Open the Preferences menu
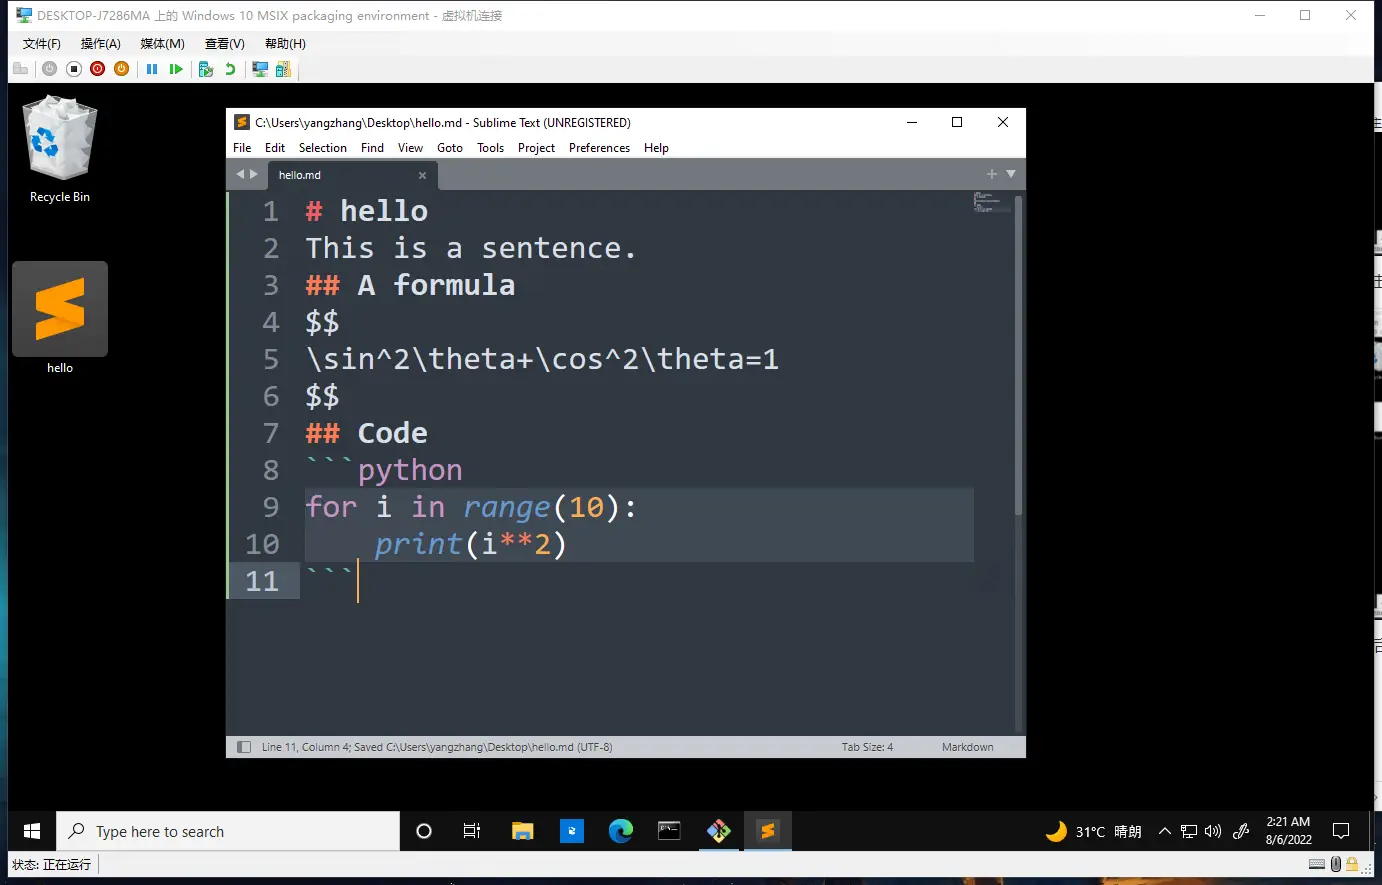 point(599,148)
